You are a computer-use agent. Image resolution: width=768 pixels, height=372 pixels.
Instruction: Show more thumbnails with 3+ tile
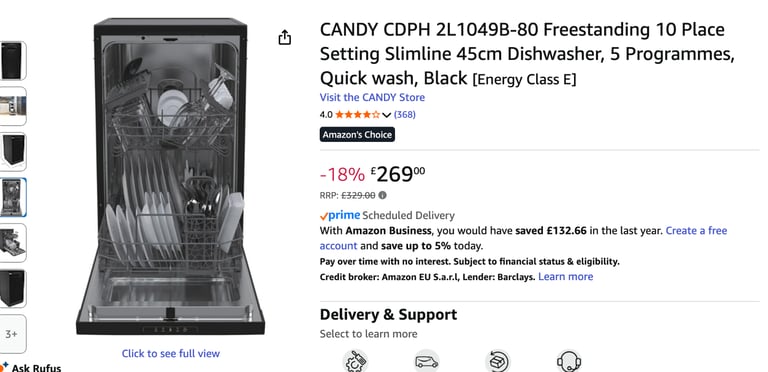click(x=11, y=334)
